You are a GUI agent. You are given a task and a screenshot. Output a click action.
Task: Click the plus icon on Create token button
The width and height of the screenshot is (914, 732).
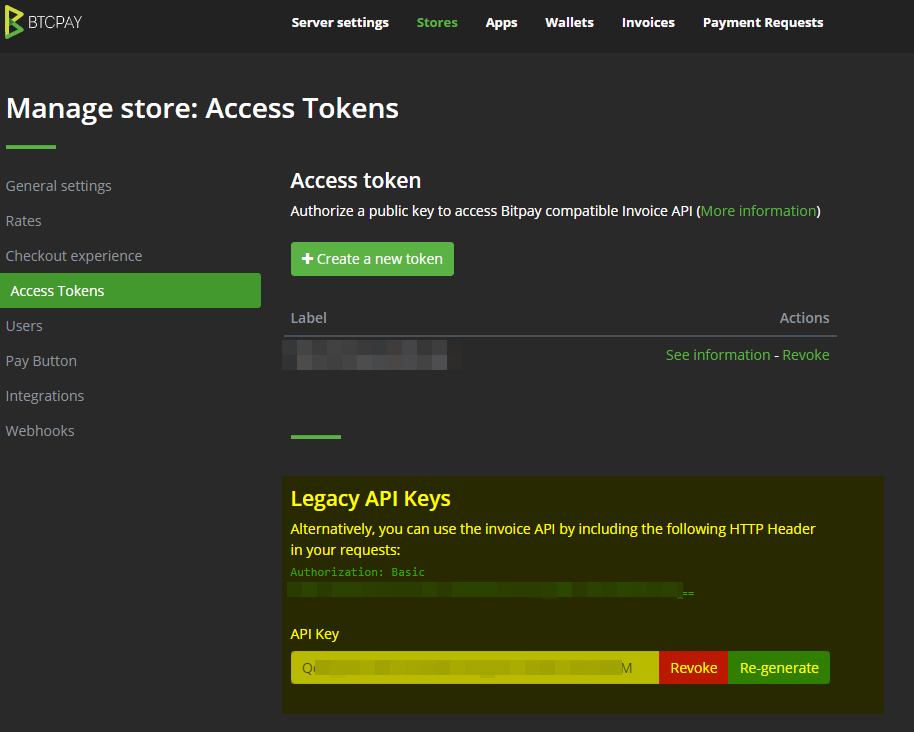pos(306,258)
